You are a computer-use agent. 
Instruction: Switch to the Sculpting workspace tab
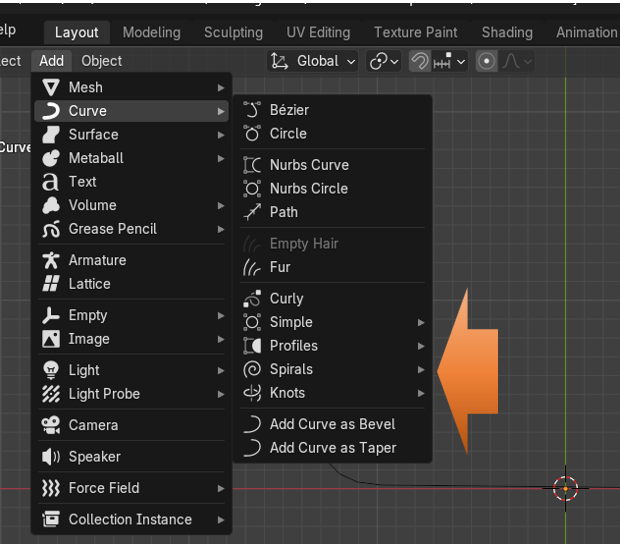pyautogui.click(x=233, y=32)
